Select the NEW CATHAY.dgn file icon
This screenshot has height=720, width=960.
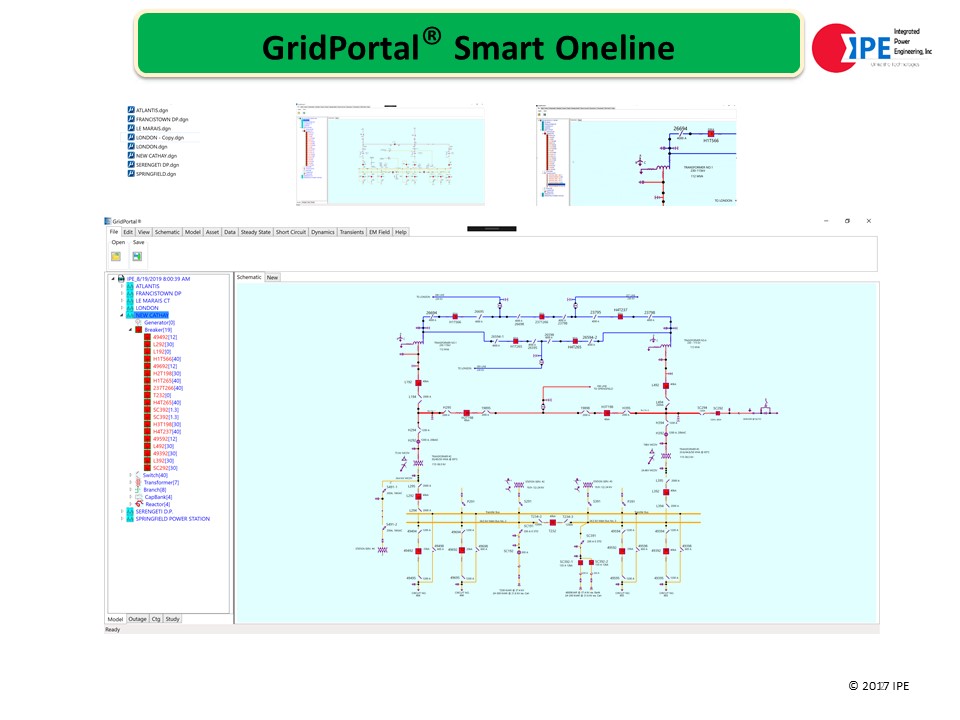point(131,156)
